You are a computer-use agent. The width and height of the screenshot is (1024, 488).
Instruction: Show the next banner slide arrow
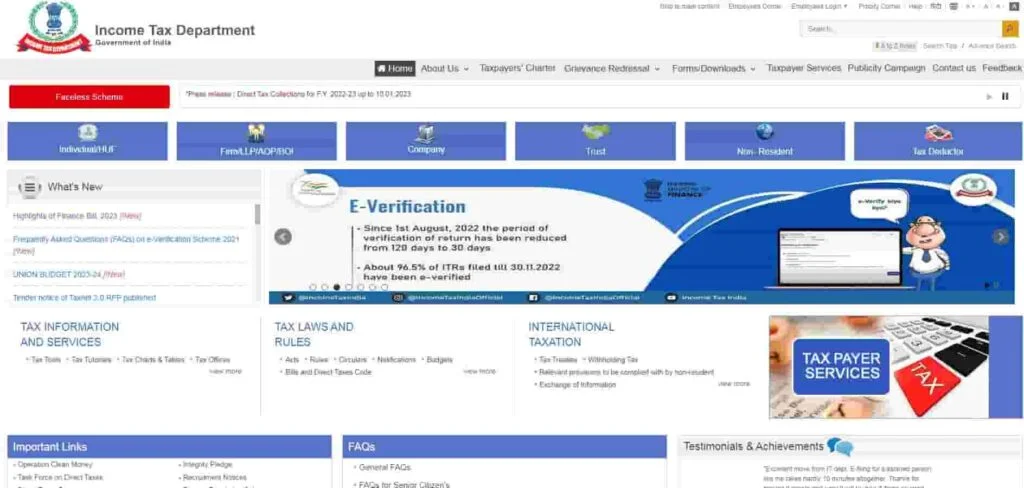pos(1000,236)
